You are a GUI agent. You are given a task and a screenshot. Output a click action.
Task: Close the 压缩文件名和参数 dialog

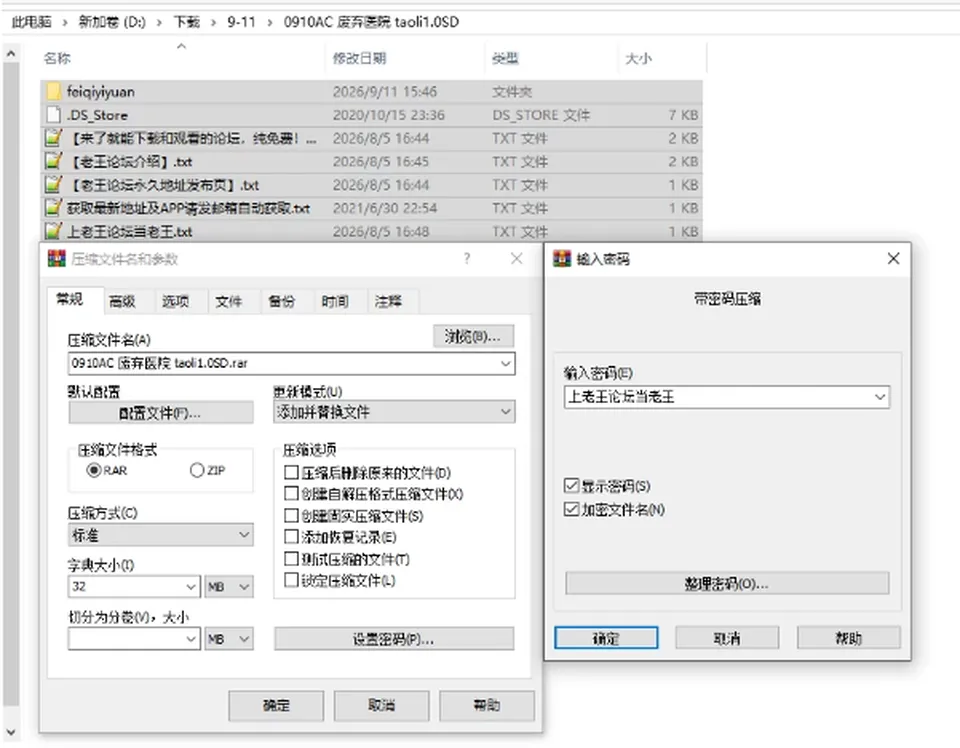pyautogui.click(x=517, y=258)
